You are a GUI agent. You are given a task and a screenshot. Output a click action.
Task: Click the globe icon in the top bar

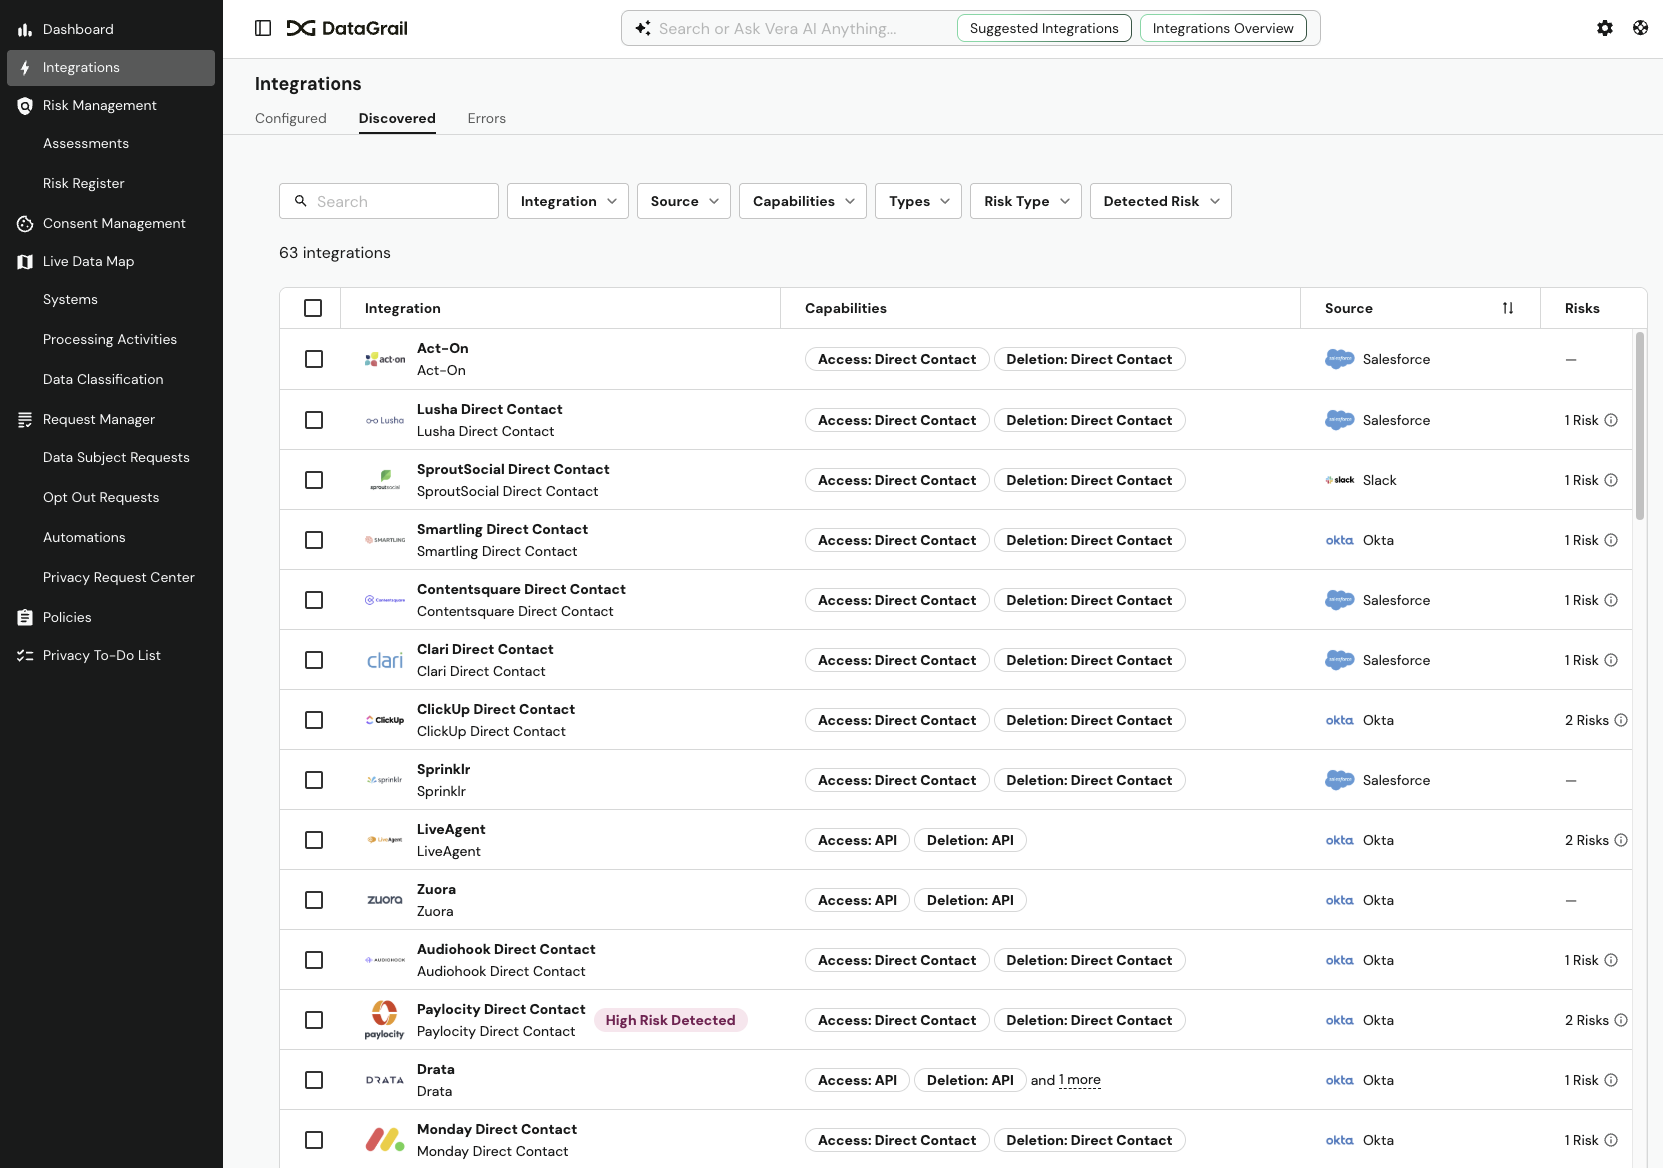[1641, 28]
